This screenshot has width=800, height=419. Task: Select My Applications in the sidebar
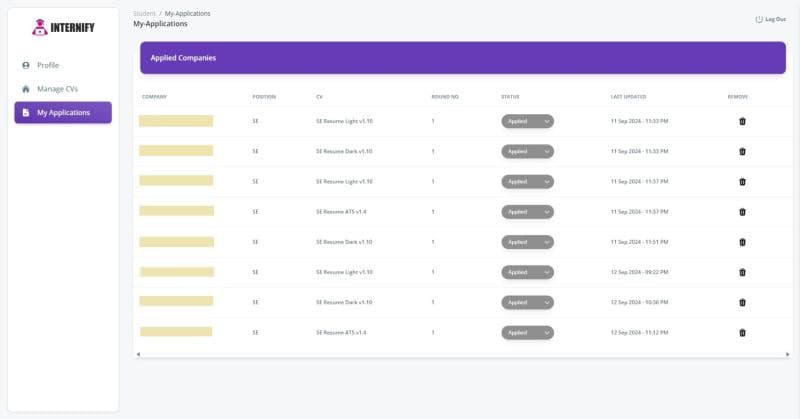(x=63, y=112)
